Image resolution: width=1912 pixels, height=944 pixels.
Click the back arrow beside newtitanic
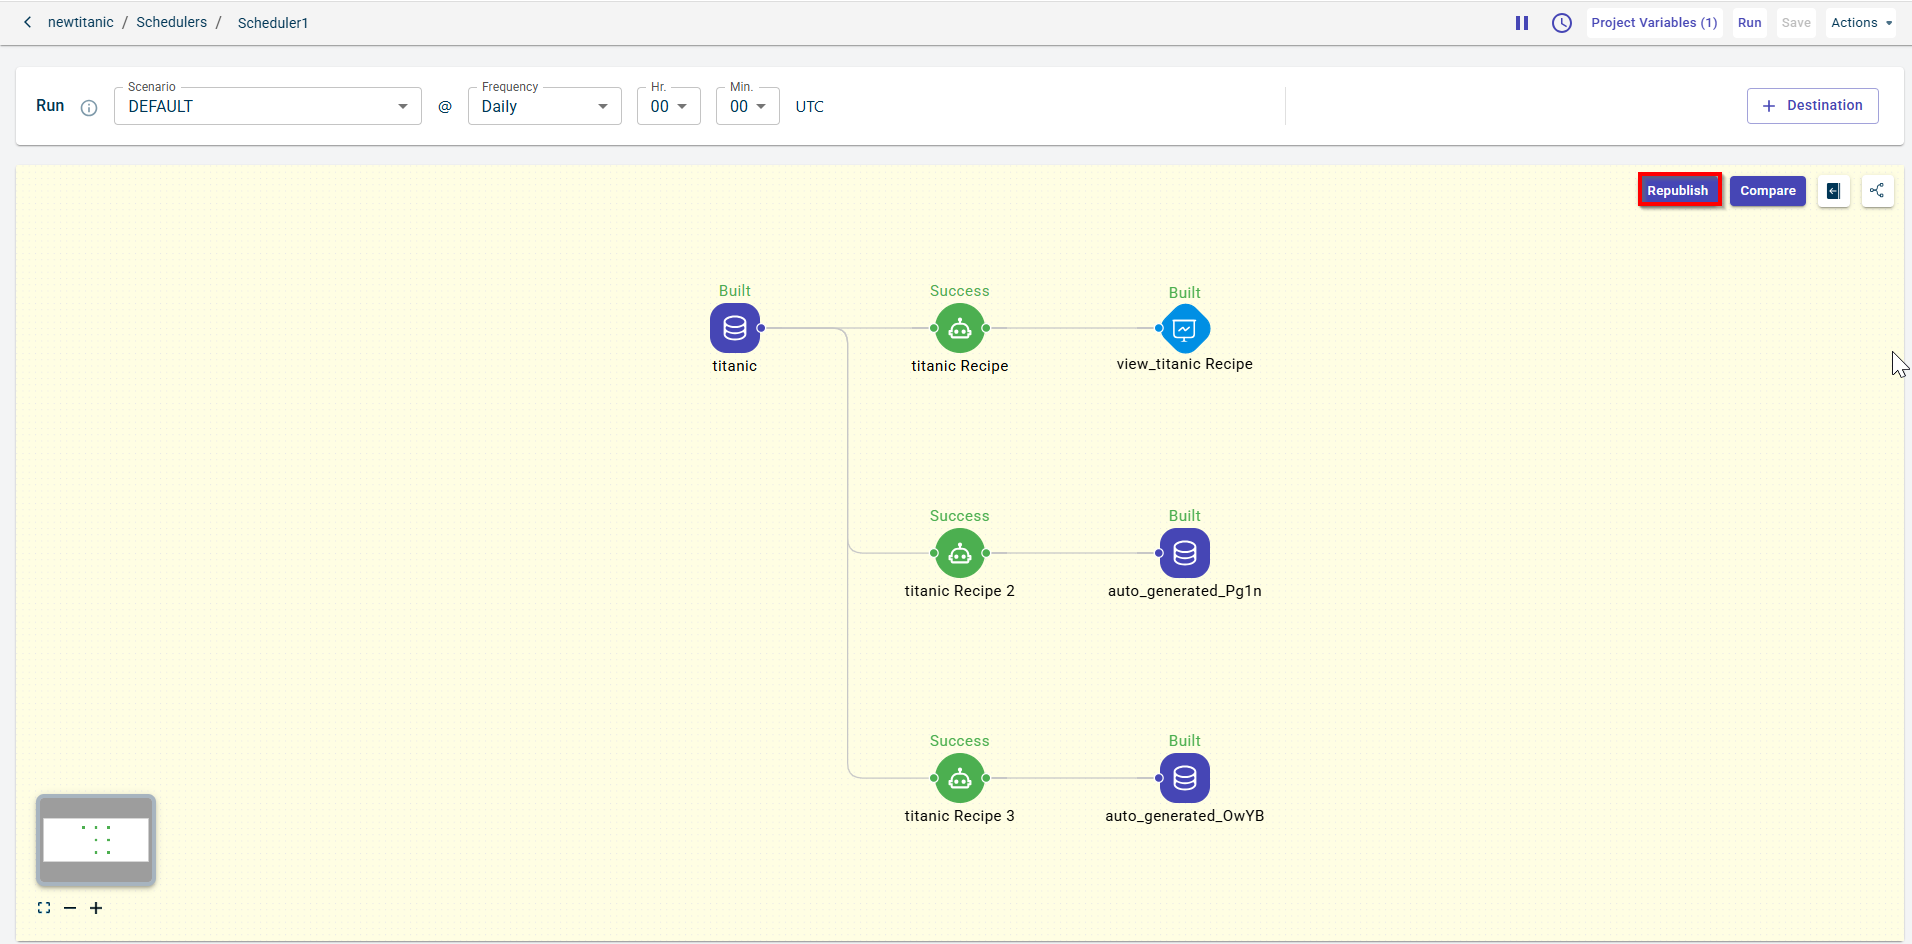click(x=27, y=22)
